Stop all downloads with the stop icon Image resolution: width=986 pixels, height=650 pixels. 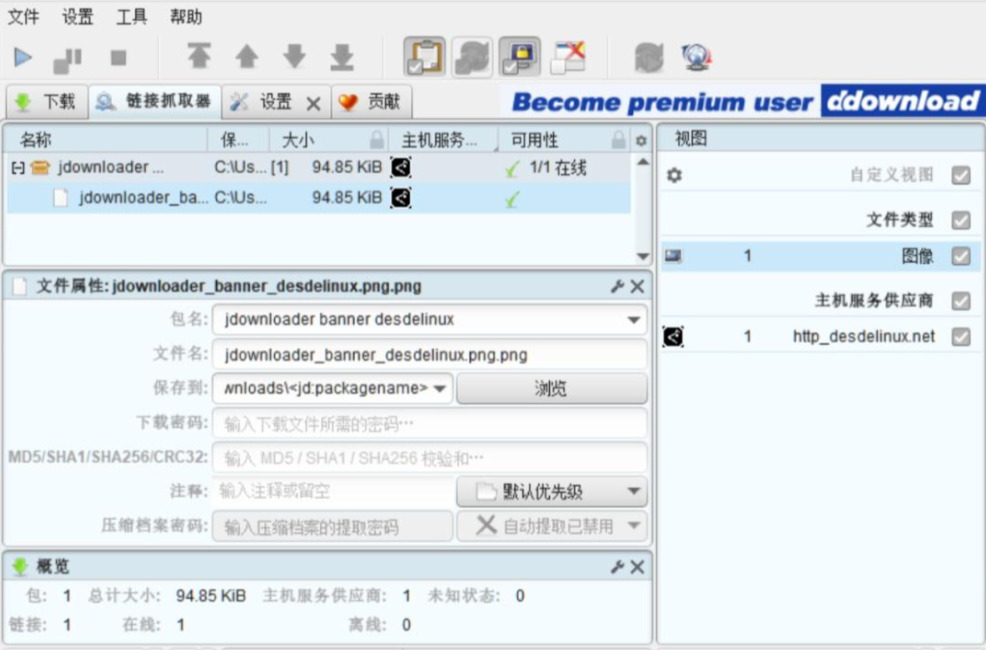pyautogui.click(x=118, y=58)
